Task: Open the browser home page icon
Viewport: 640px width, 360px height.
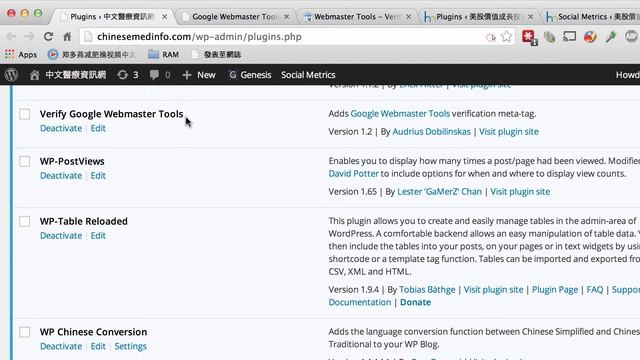Action: pos(67,37)
